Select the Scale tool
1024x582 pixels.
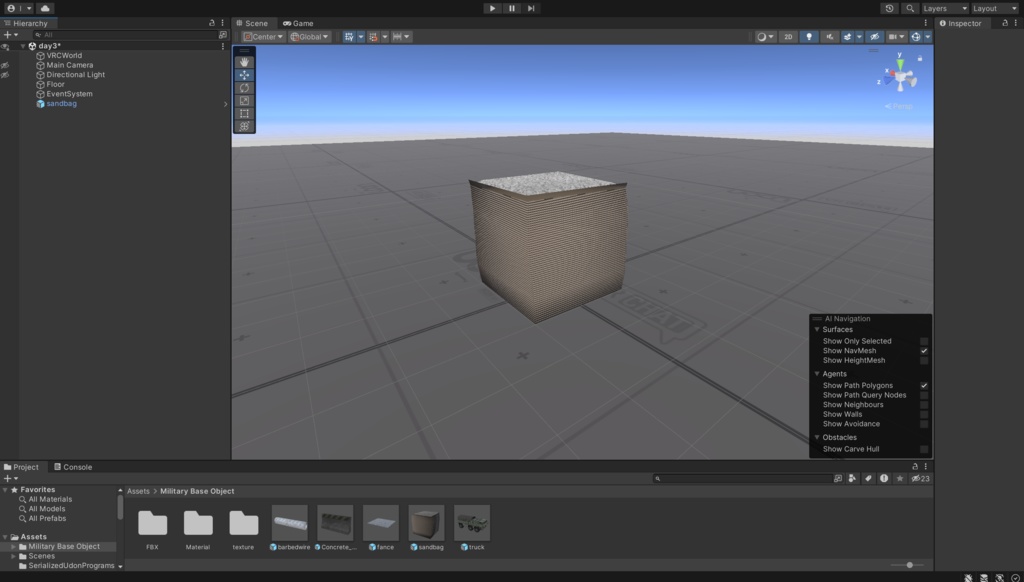[244, 101]
